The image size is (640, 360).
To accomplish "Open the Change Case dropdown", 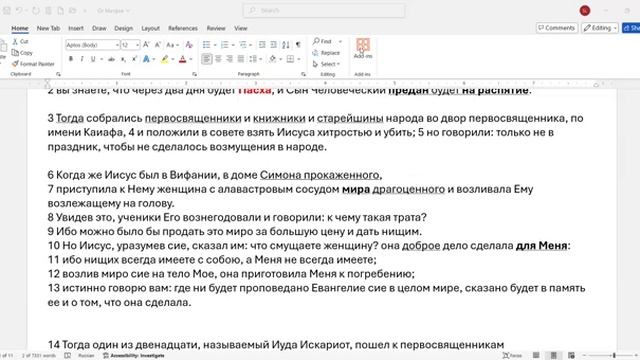I will click(x=172, y=44).
